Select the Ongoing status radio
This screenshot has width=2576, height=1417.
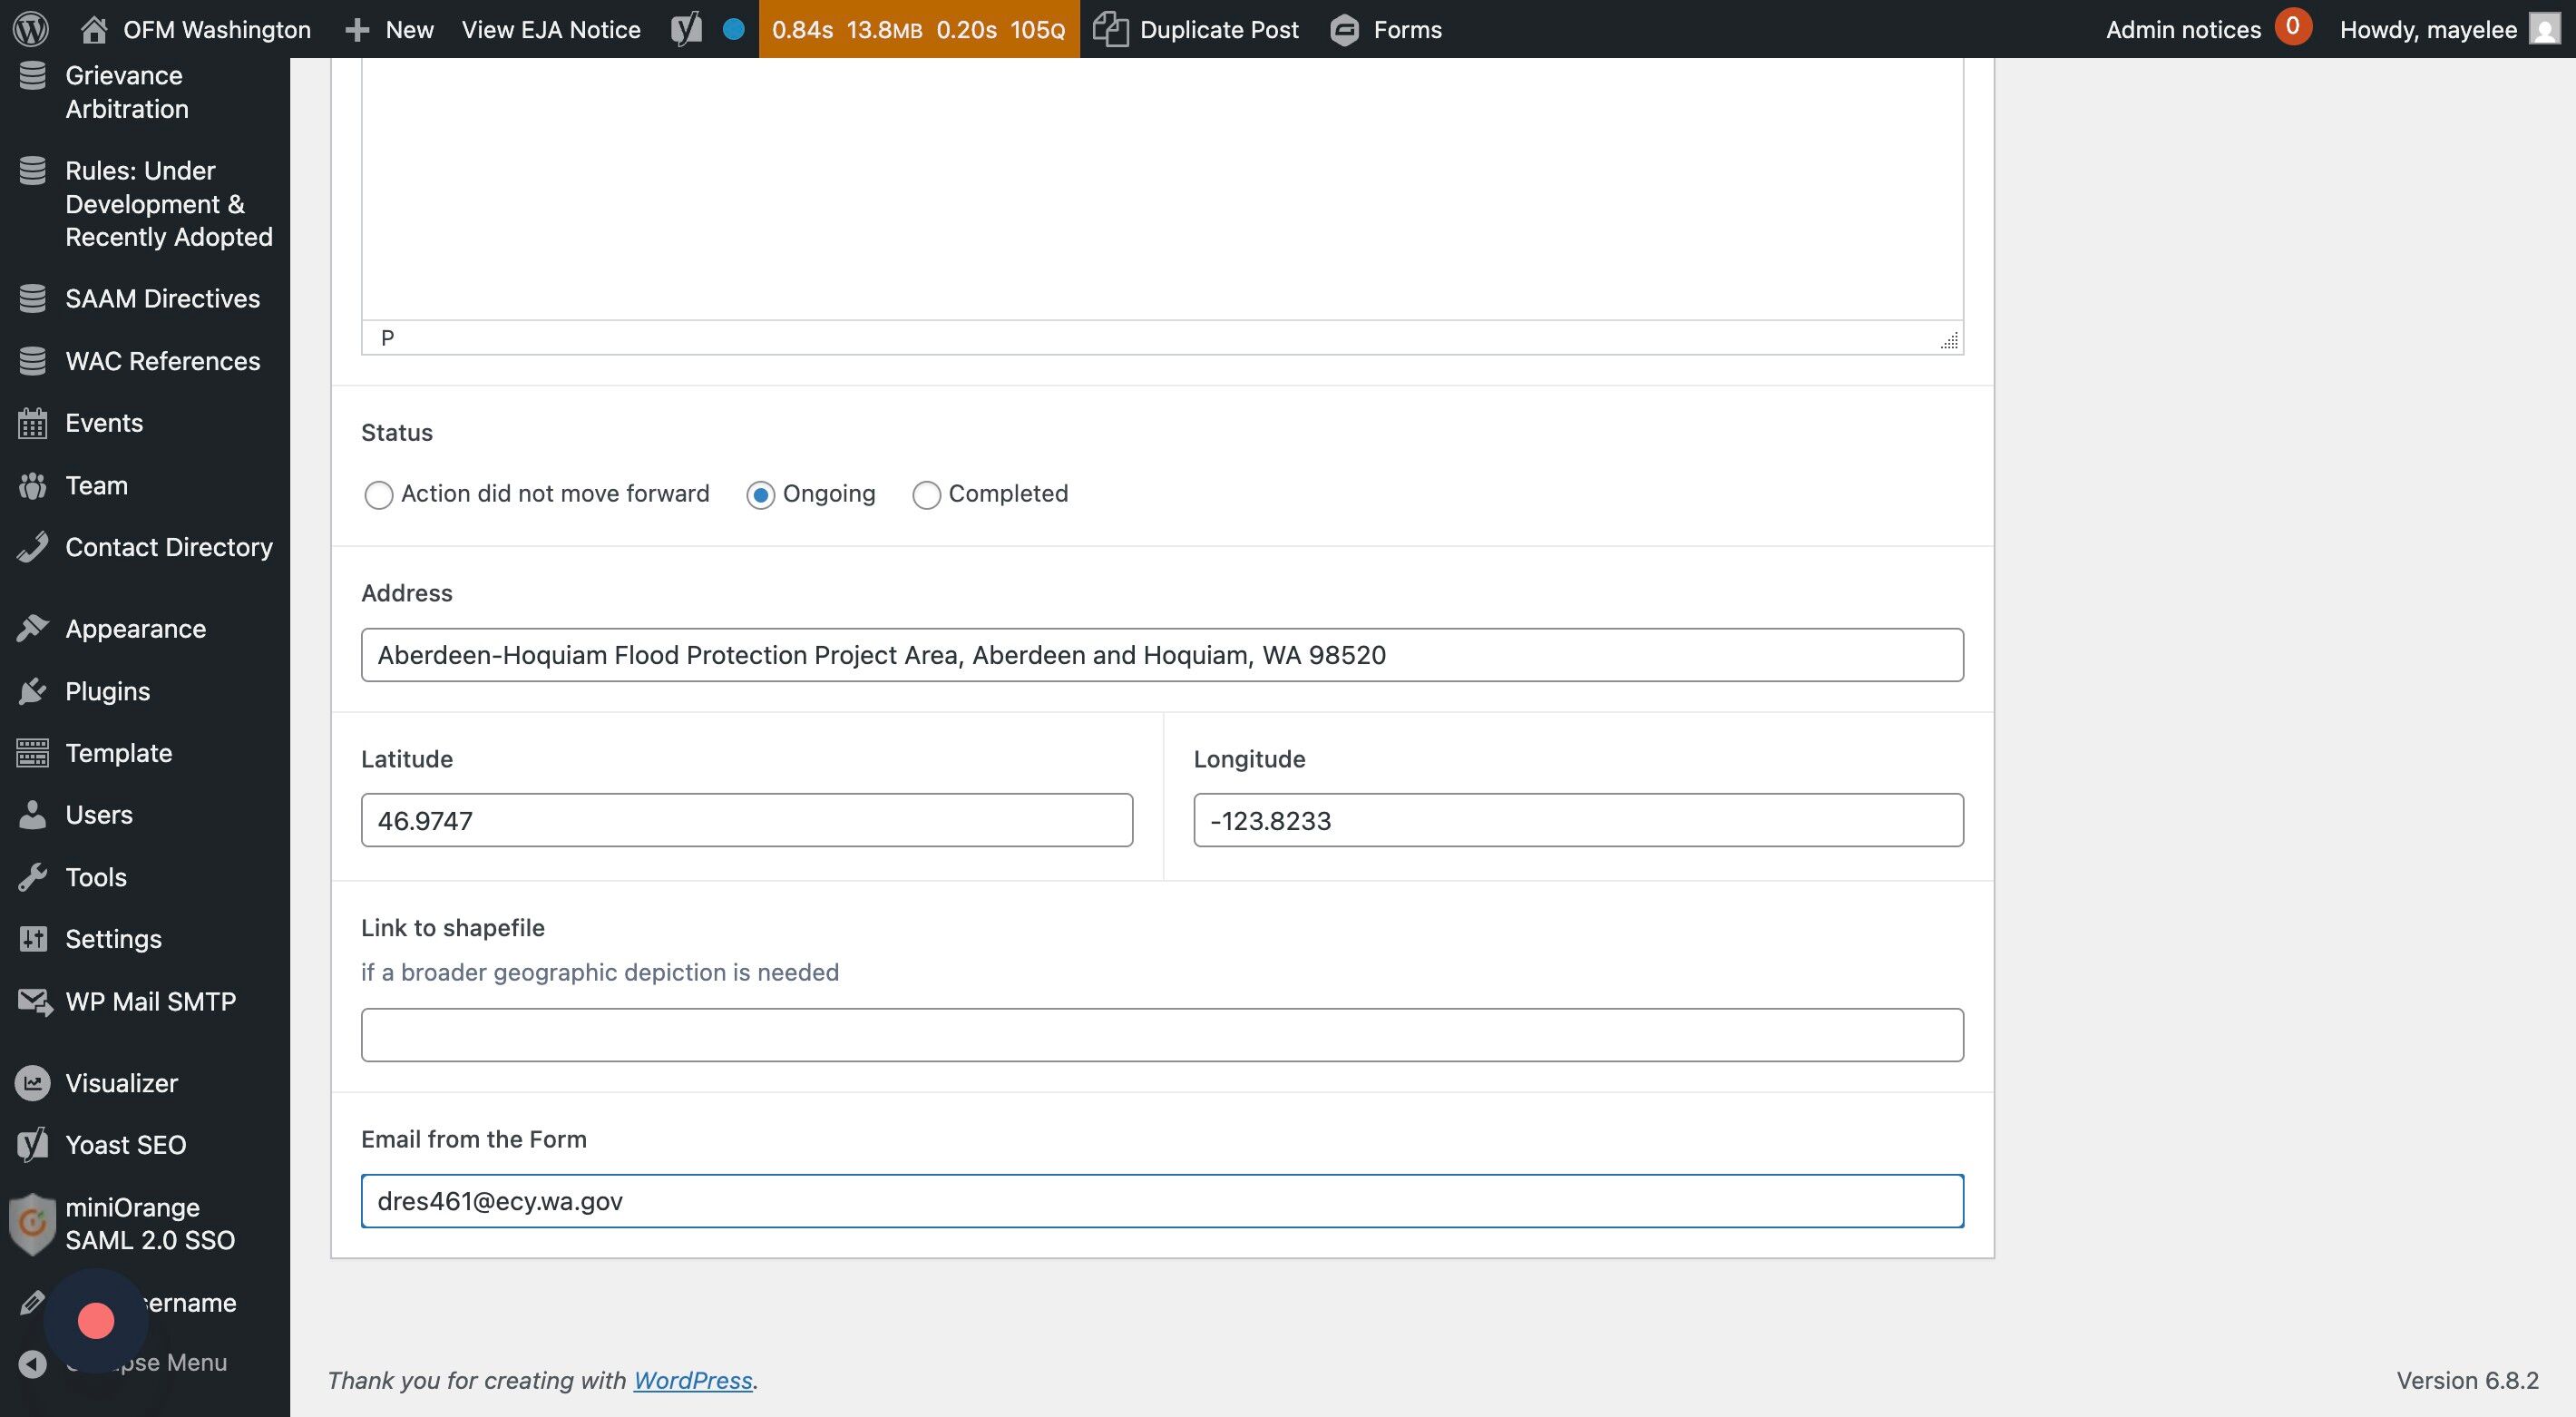tap(760, 495)
